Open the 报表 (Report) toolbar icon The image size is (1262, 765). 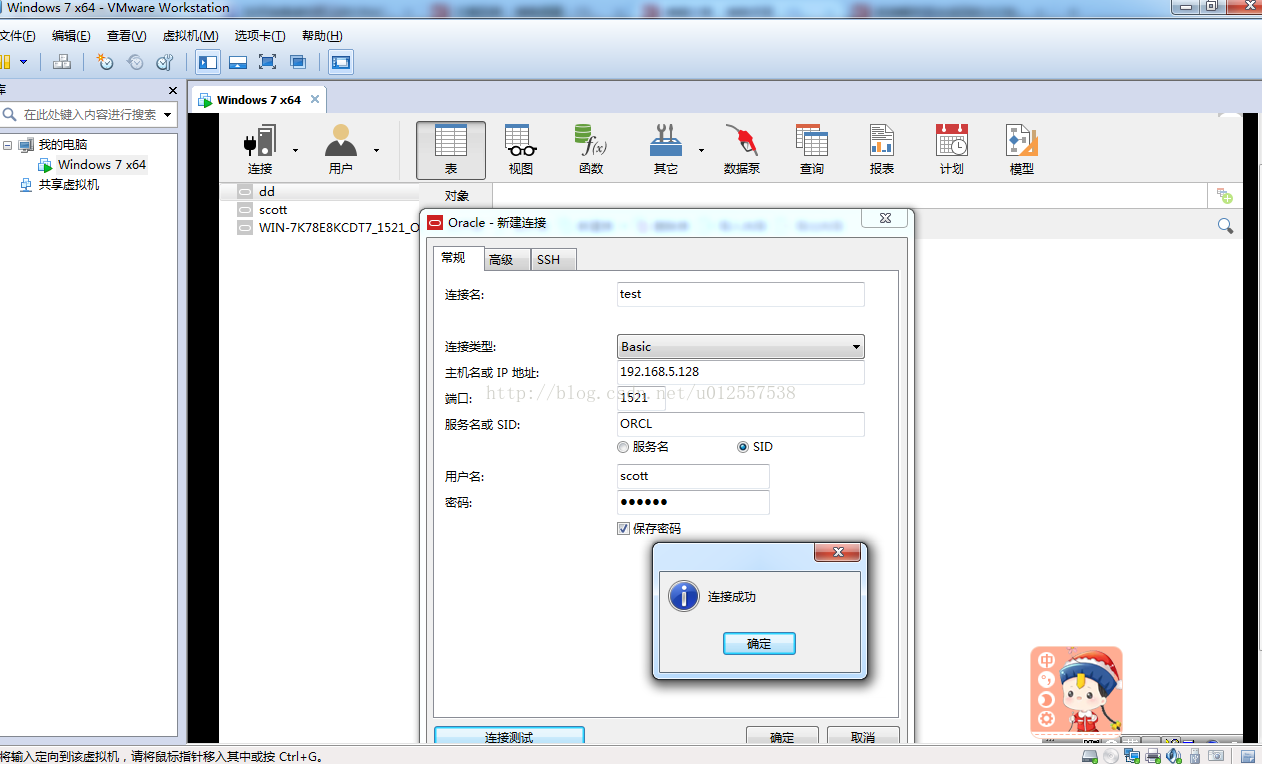pos(882,150)
